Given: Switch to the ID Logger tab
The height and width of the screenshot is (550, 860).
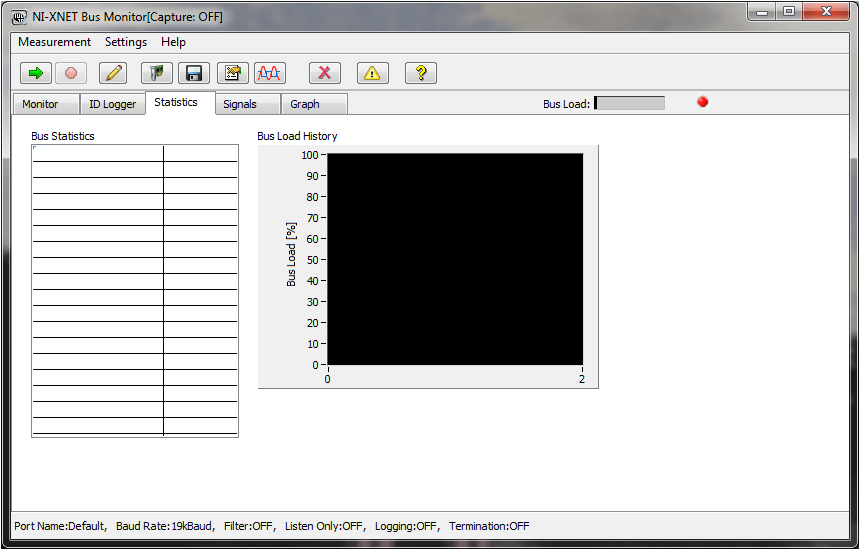Looking at the screenshot, I should click(112, 104).
